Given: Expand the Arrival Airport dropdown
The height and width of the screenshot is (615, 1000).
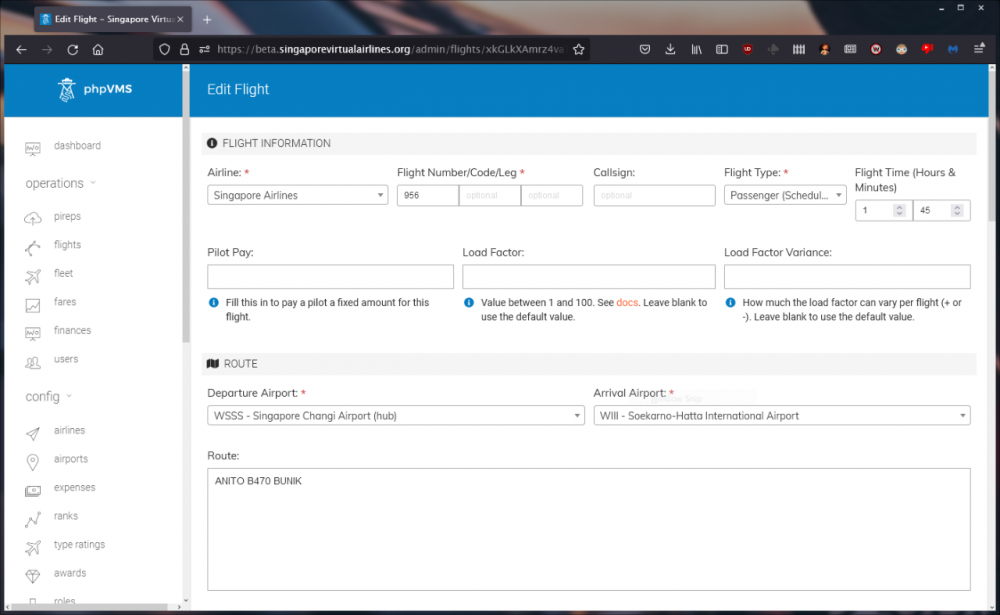Looking at the screenshot, I should (781, 416).
